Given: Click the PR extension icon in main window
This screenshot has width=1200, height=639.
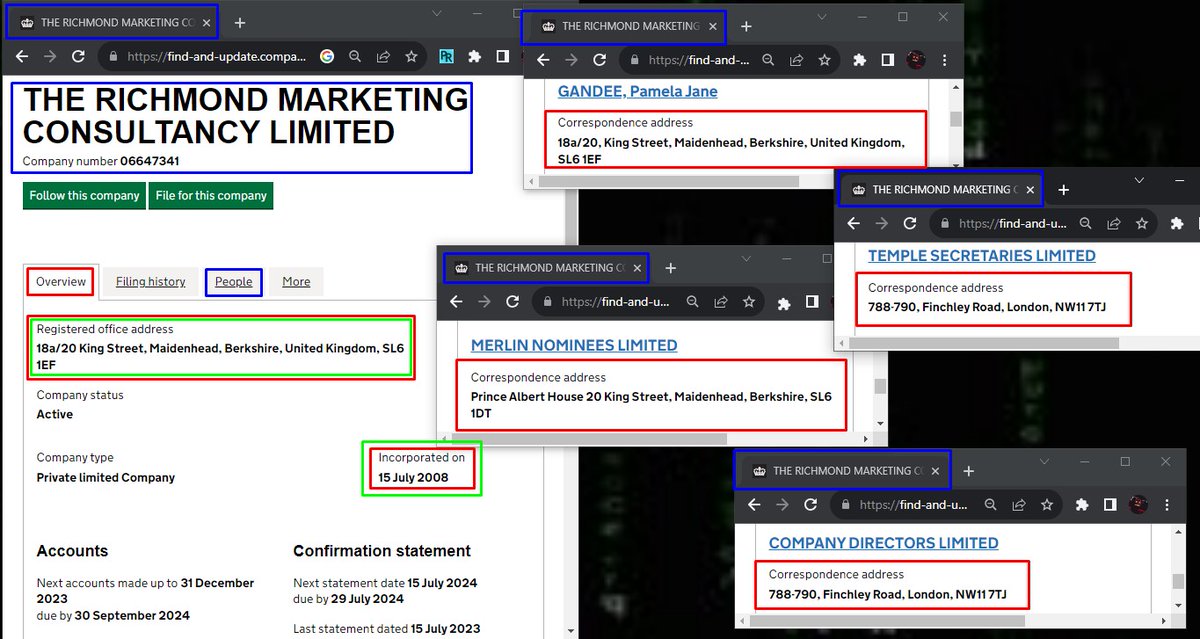Looking at the screenshot, I should pyautogui.click(x=446, y=57).
